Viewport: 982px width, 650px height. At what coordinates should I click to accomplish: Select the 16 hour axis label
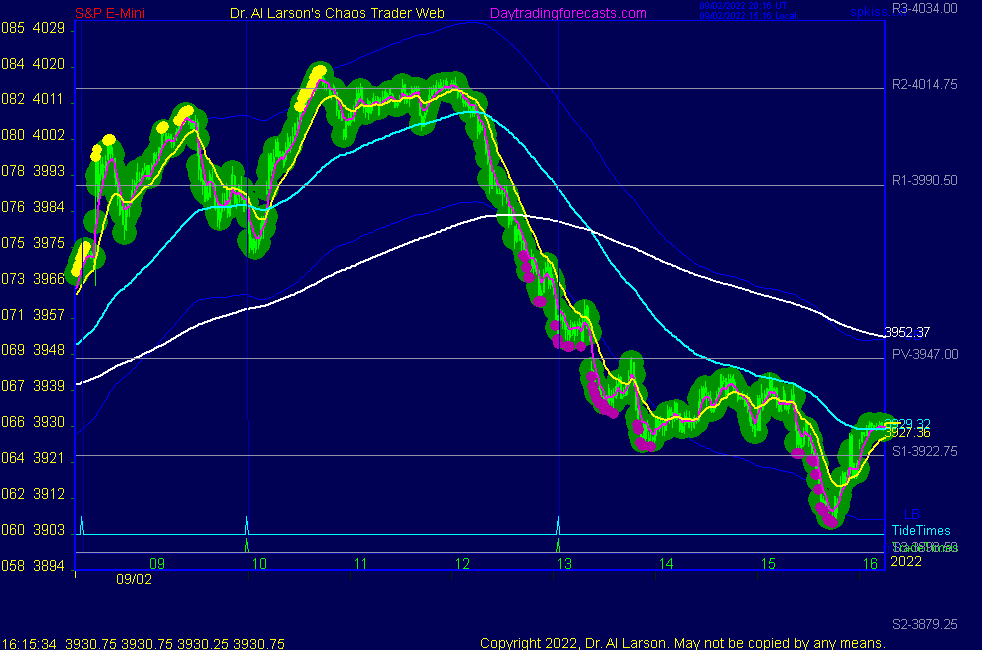click(x=870, y=564)
